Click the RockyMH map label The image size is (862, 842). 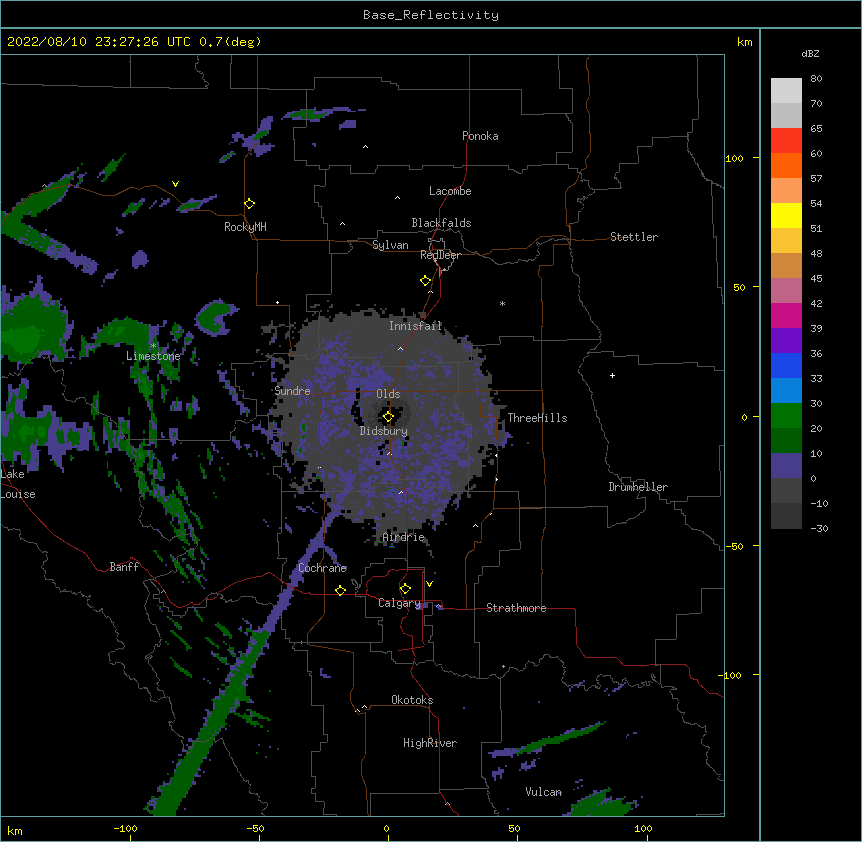pos(245,227)
